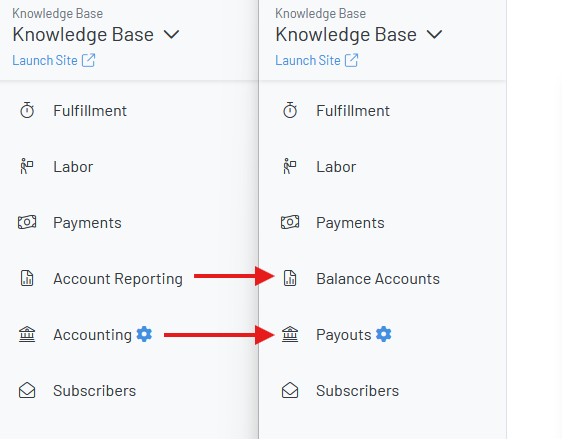
Task: Click the bank building icon beside Accounting
Action: [27, 334]
